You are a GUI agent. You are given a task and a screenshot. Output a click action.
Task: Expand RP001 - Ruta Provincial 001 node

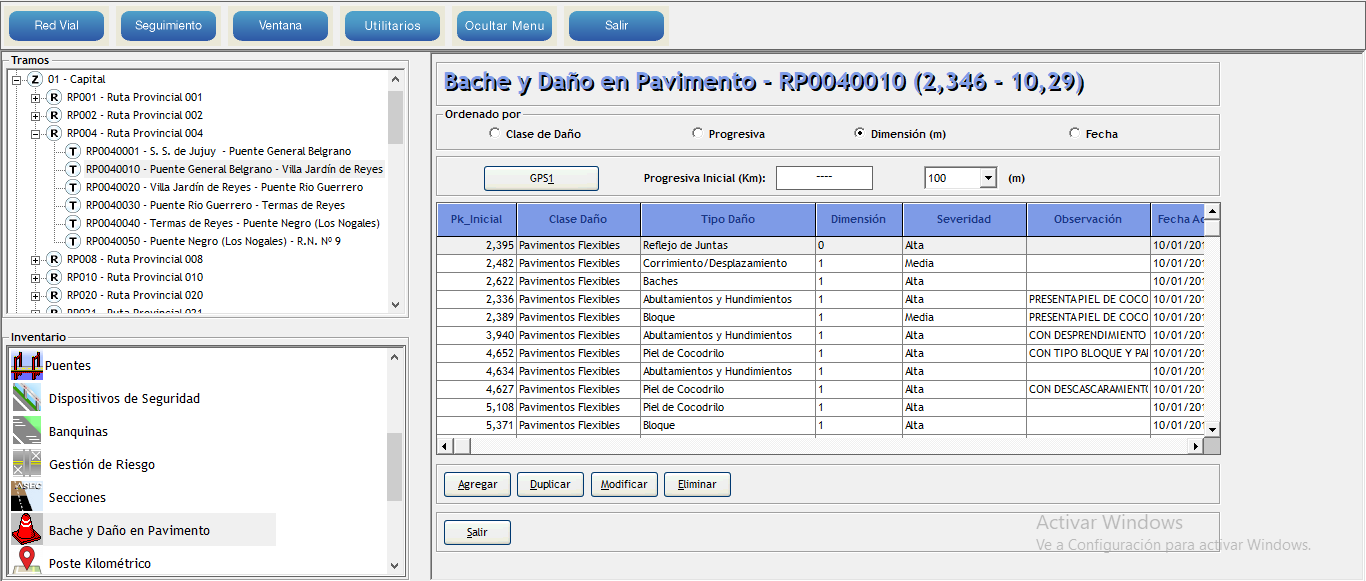pos(36,97)
